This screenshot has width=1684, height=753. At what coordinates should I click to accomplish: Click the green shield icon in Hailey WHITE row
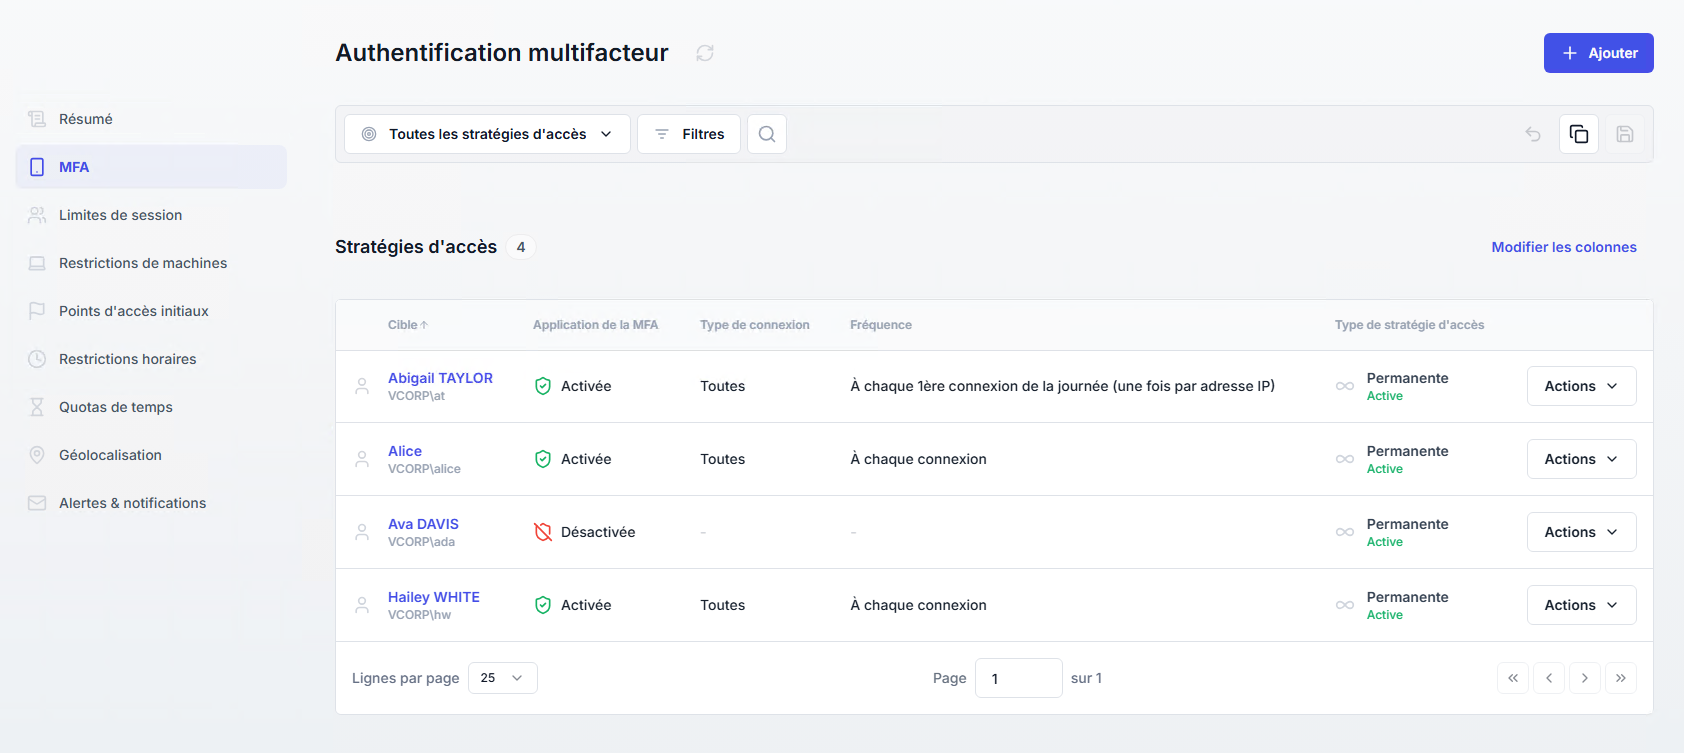543,605
